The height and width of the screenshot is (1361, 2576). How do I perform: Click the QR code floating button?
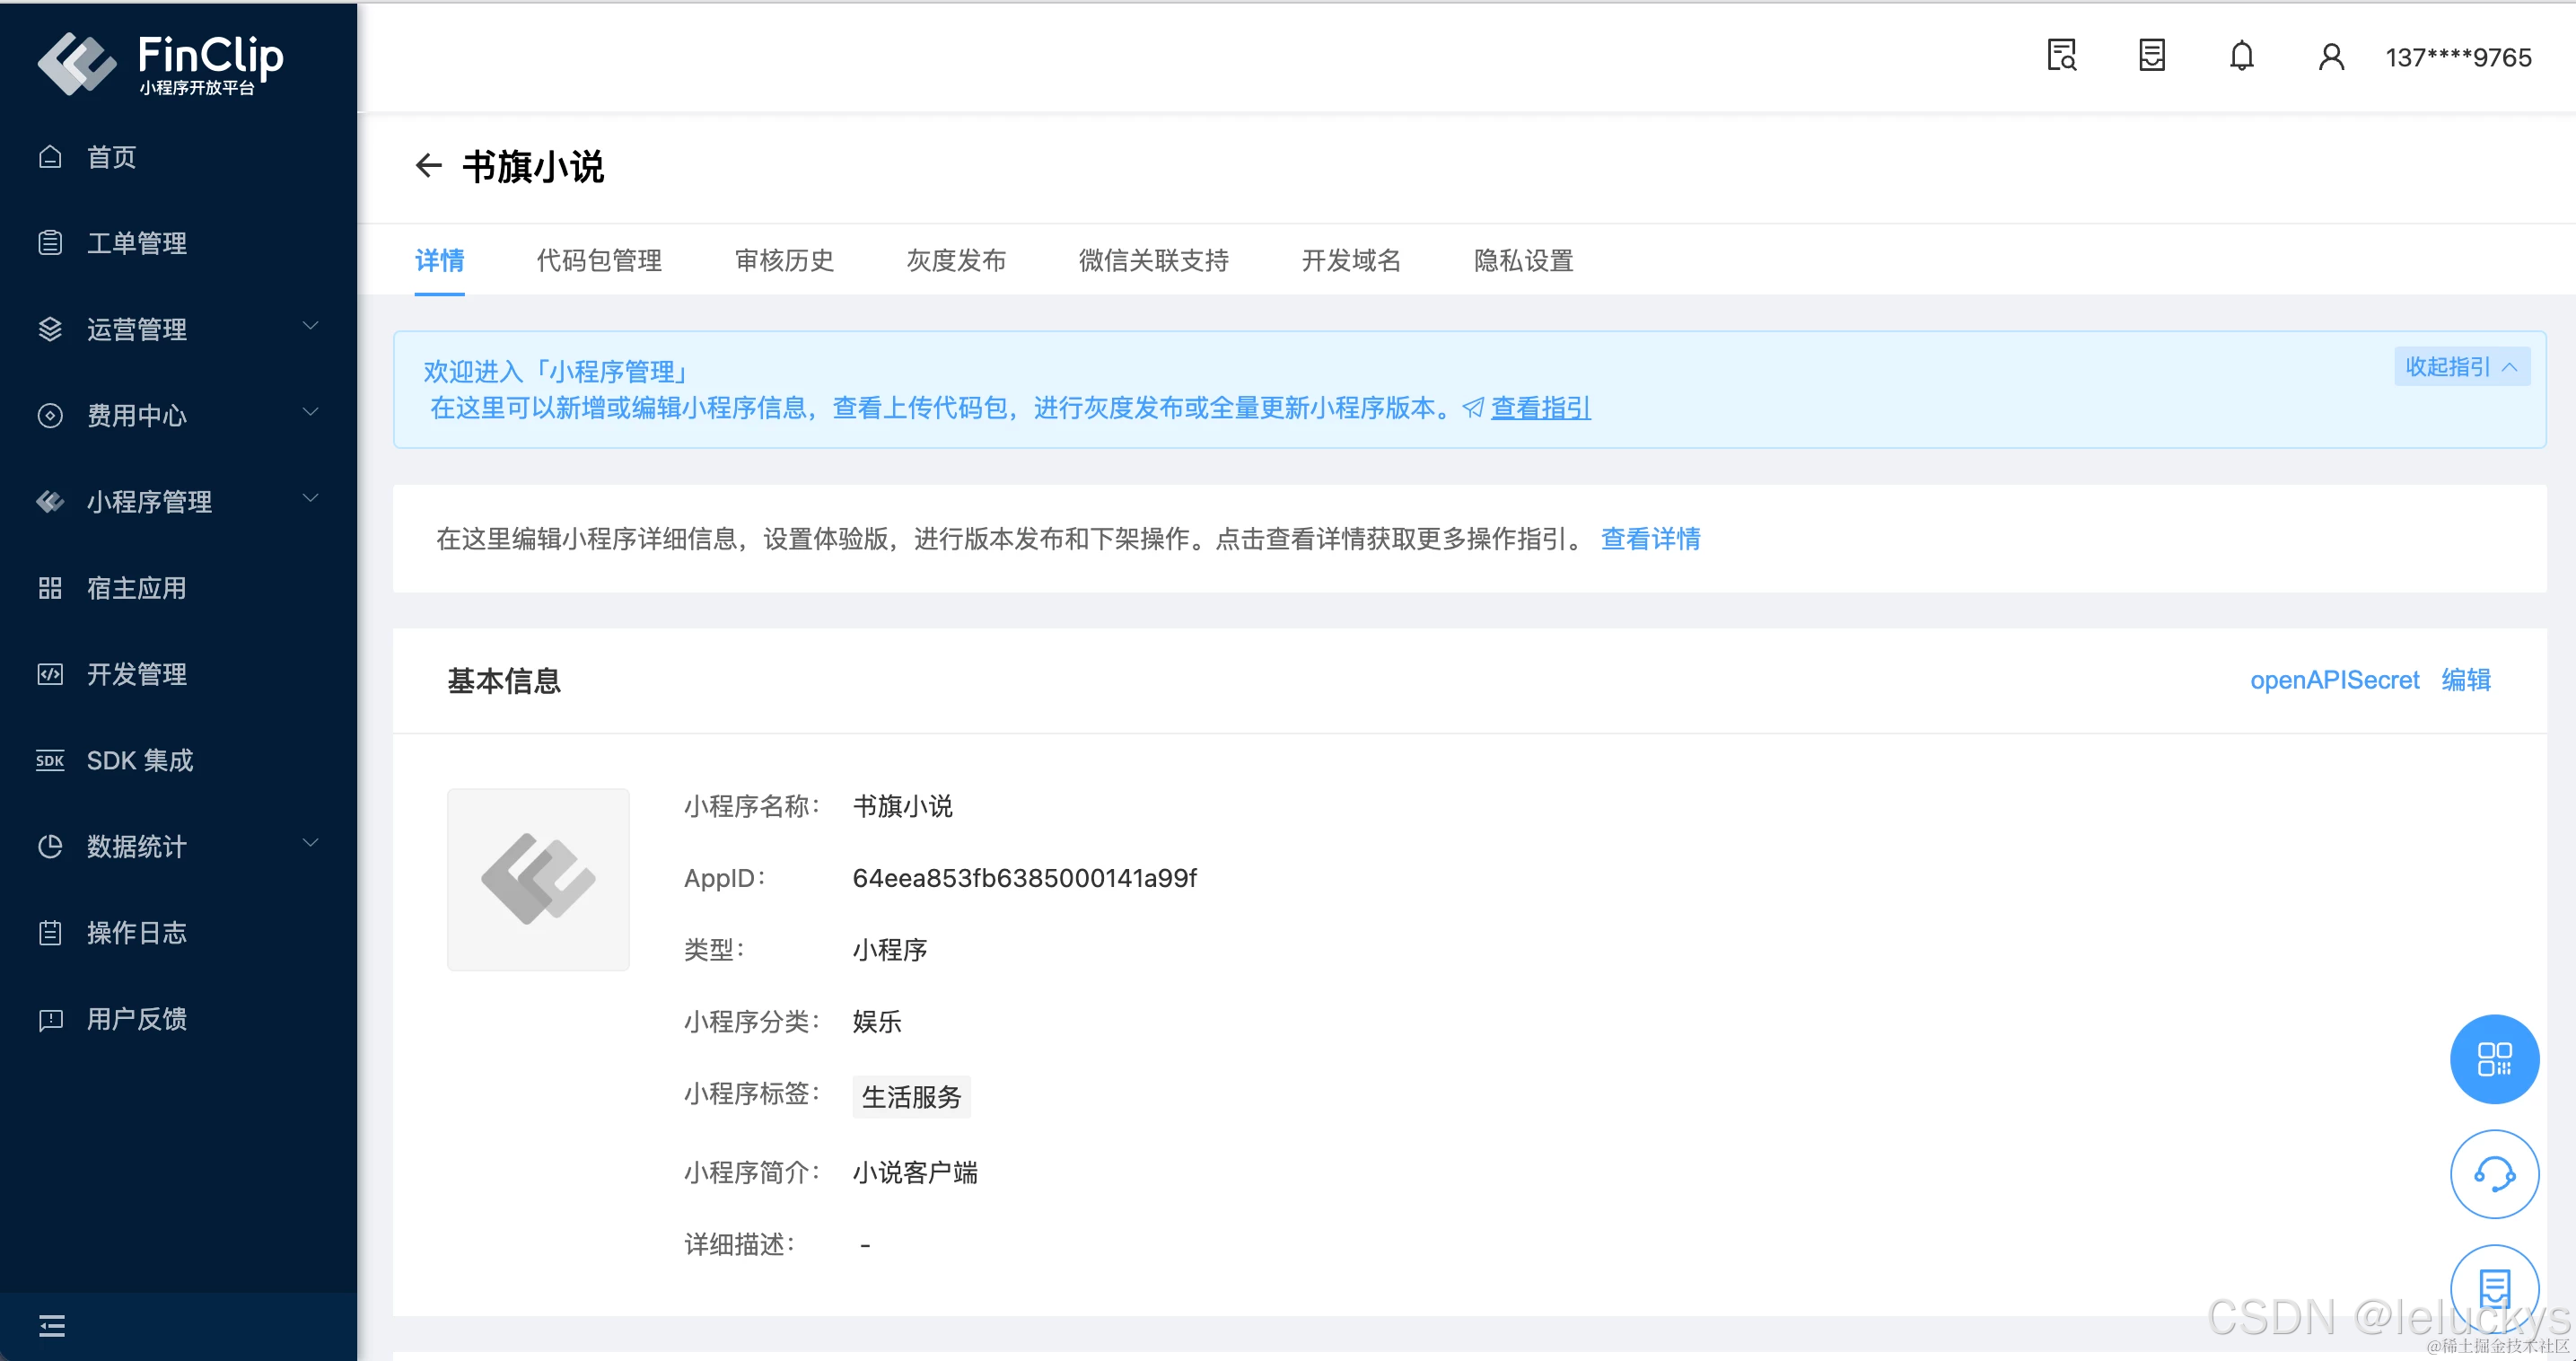point(2493,1059)
